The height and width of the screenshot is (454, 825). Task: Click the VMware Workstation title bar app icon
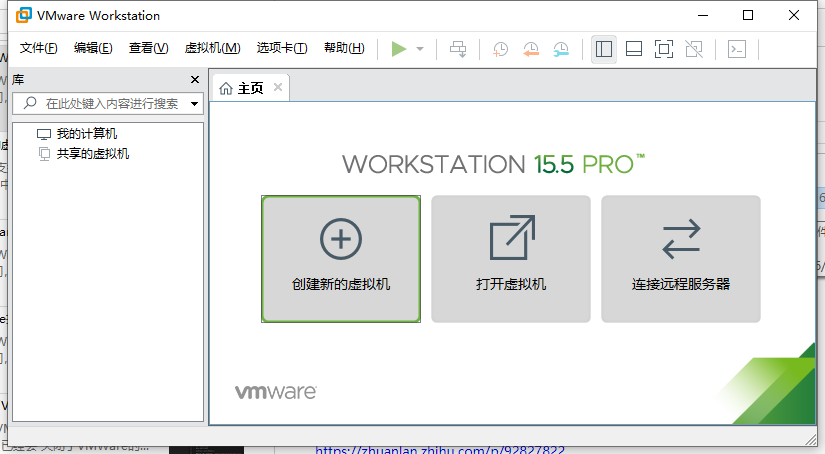pyautogui.click(x=24, y=15)
